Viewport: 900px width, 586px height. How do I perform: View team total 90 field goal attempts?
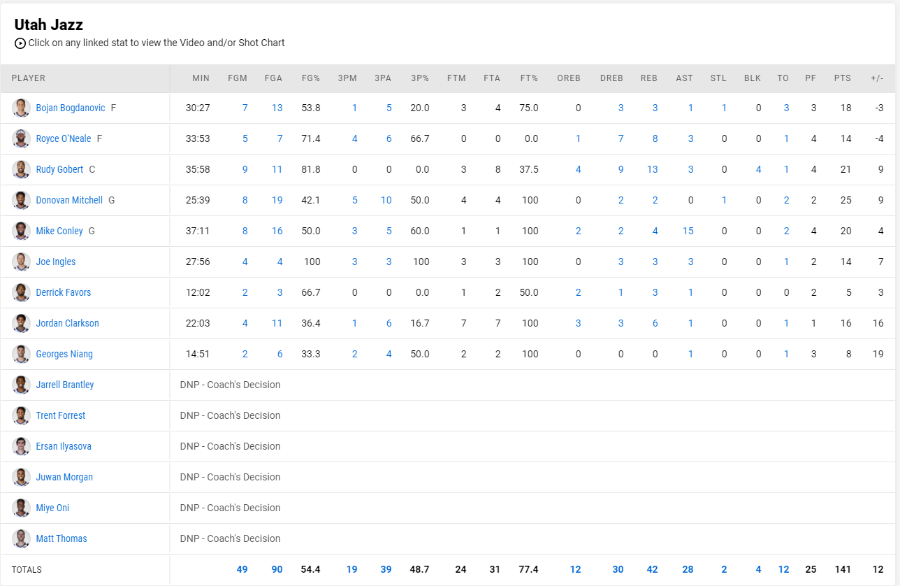(277, 569)
